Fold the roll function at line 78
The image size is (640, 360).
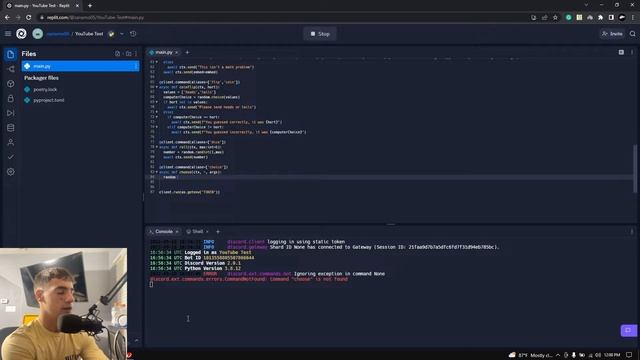[x=157, y=147]
